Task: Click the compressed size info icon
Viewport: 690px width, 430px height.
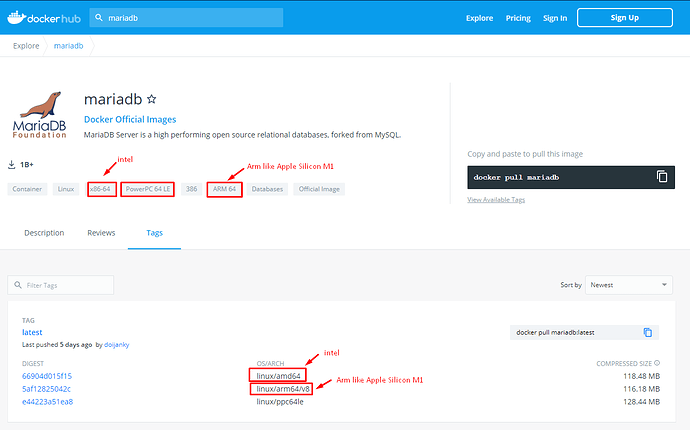Action: 657,363
